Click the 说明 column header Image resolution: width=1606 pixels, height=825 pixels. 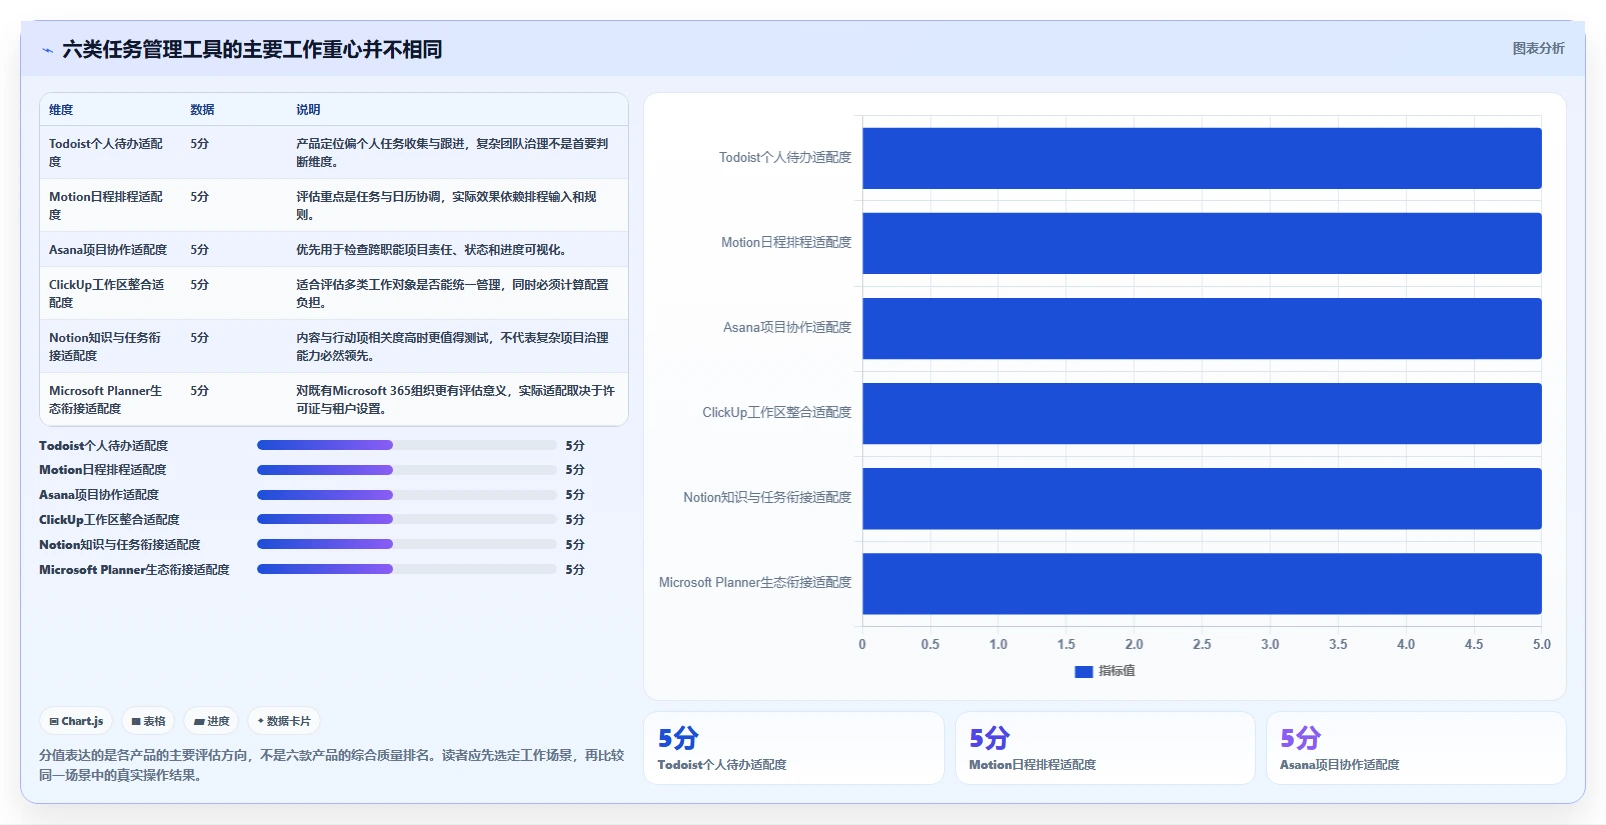[308, 110]
